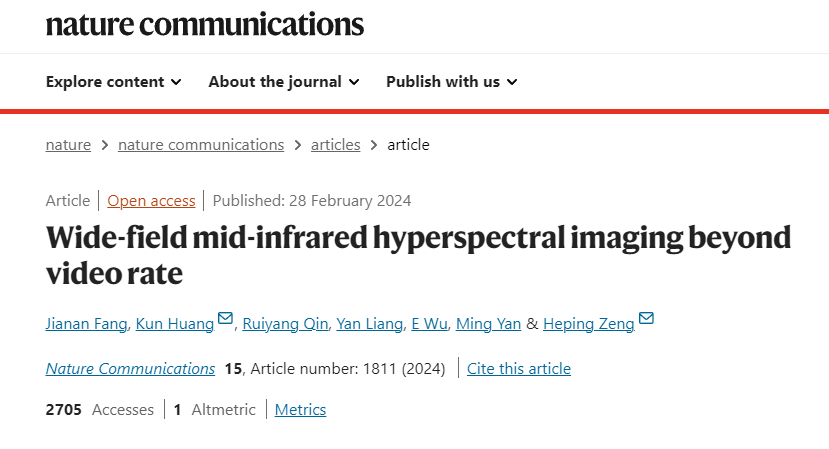Expand the About the journal chevron
This screenshot has height=449, width=829.
point(354,82)
